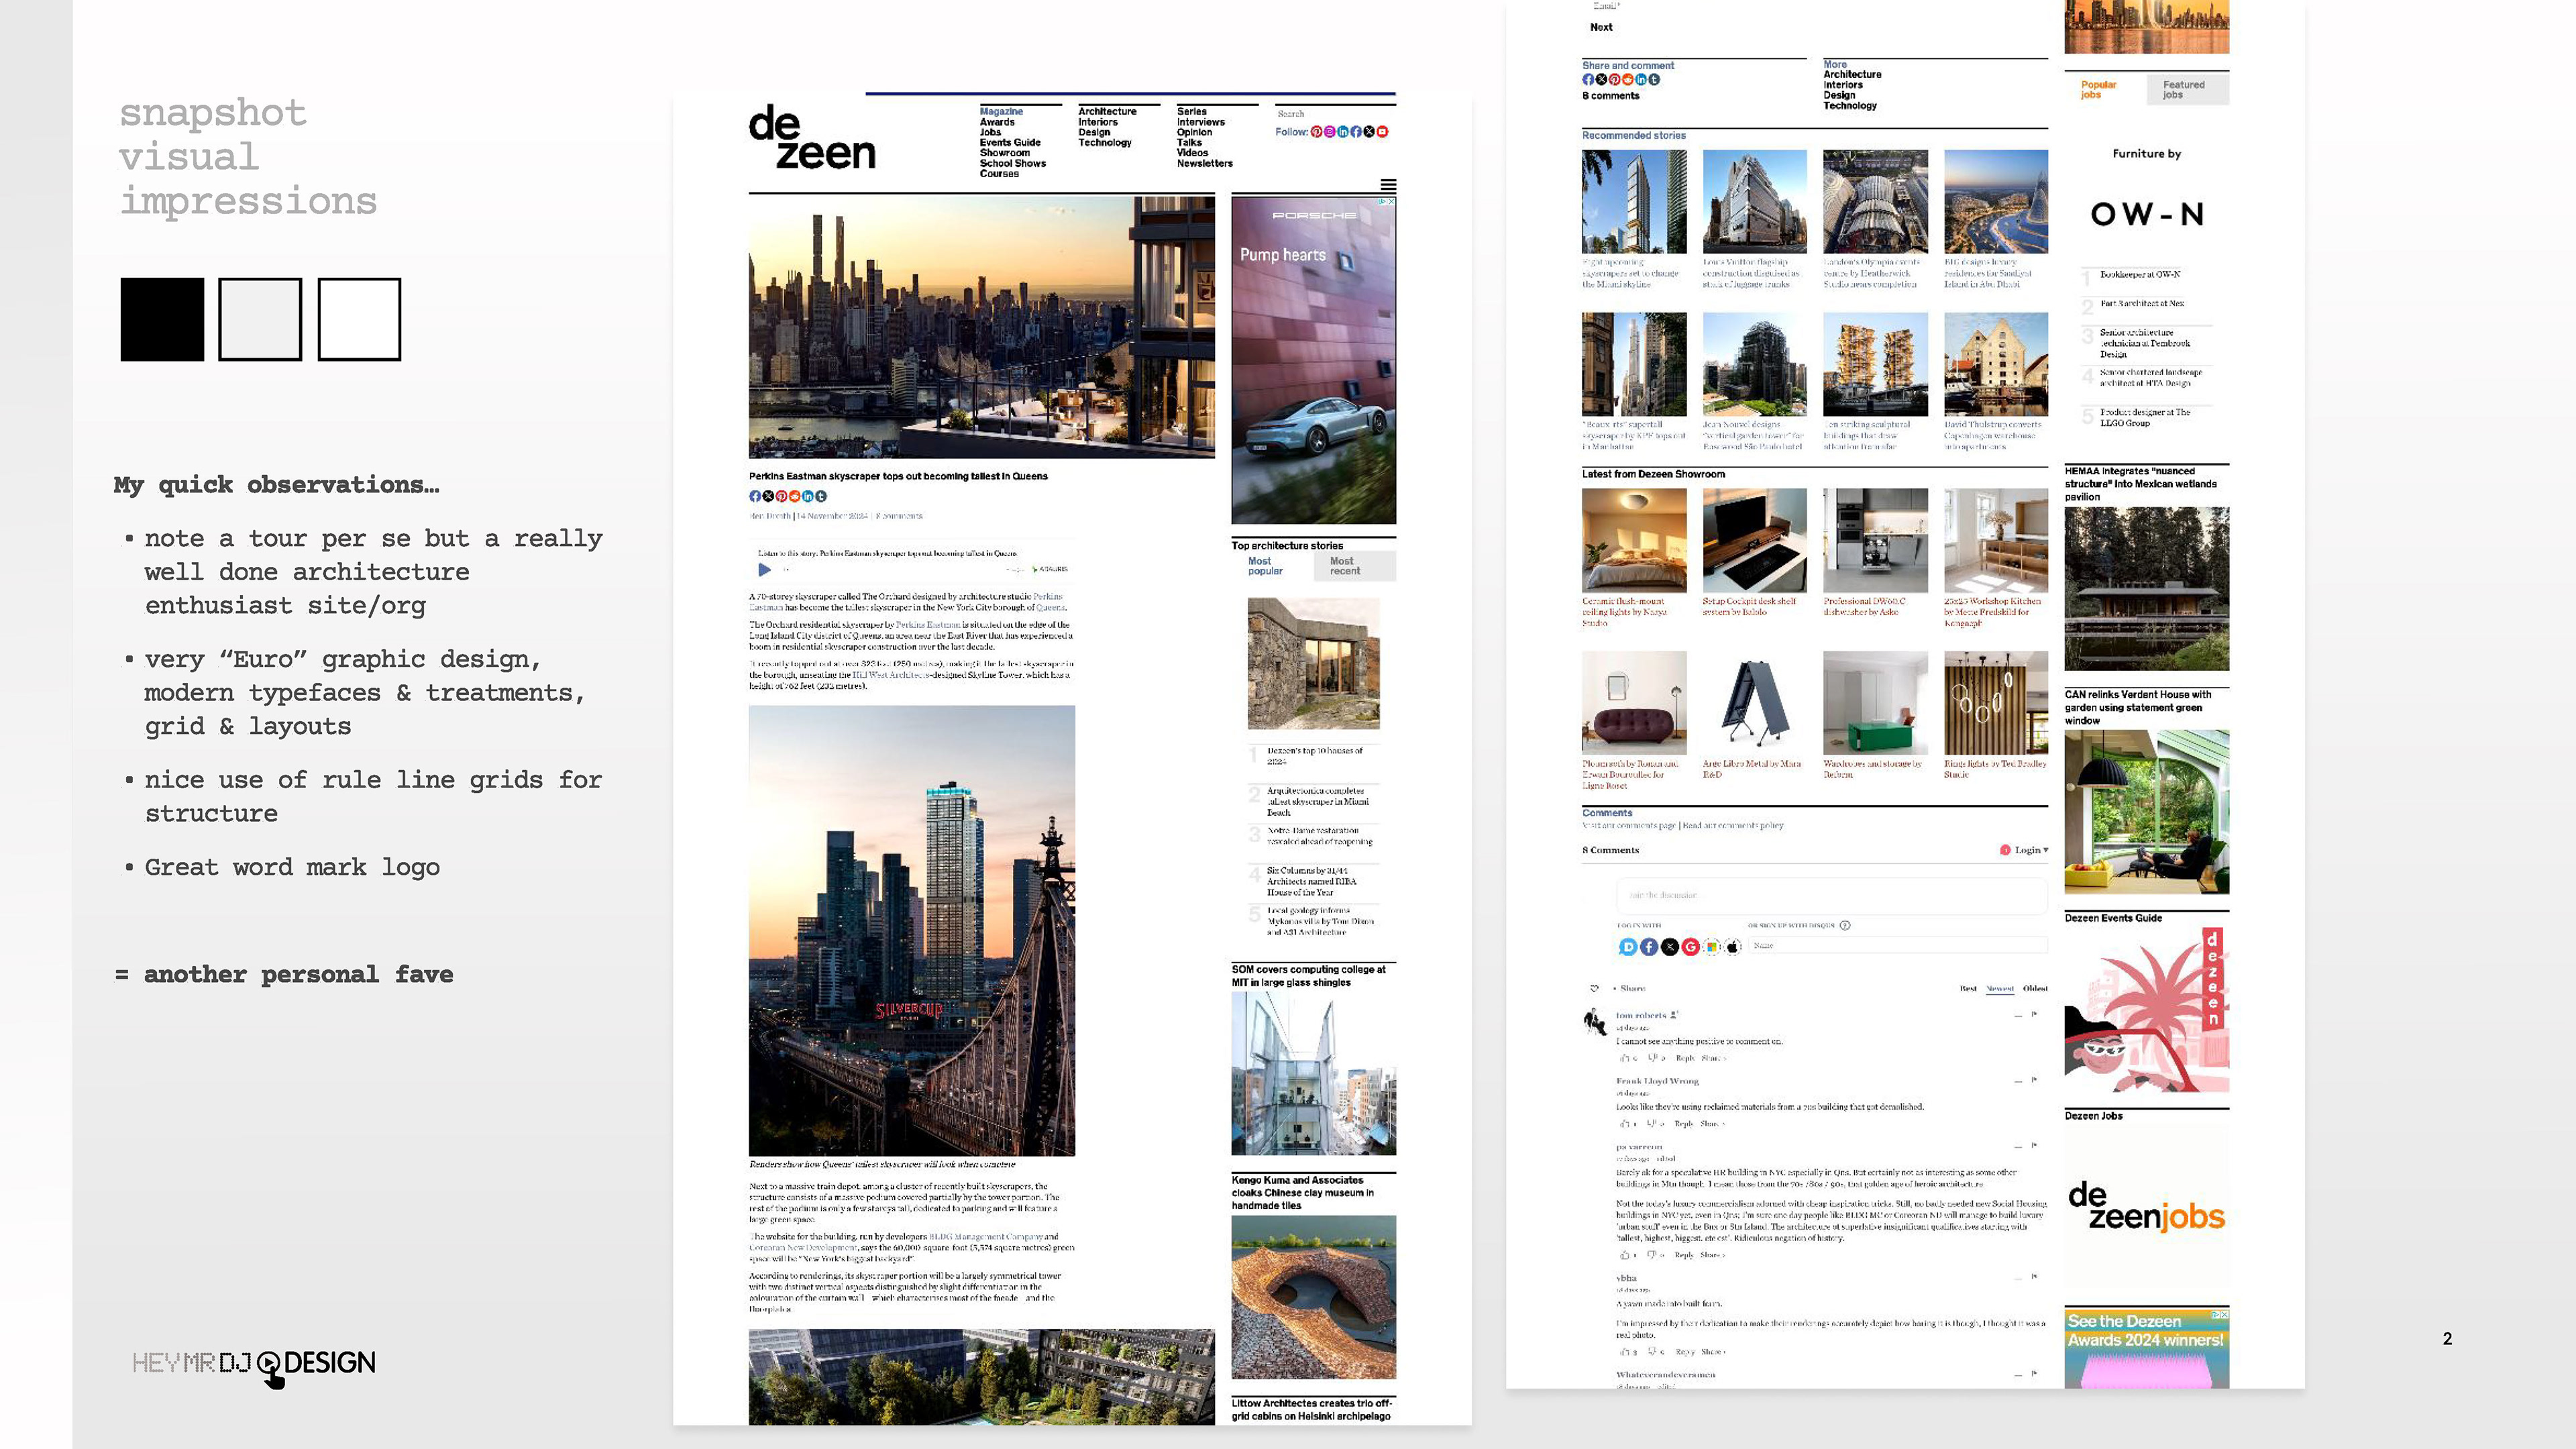Open X icon in Follow row
Viewport: 2576px width, 1449px height.
pos(1369,132)
